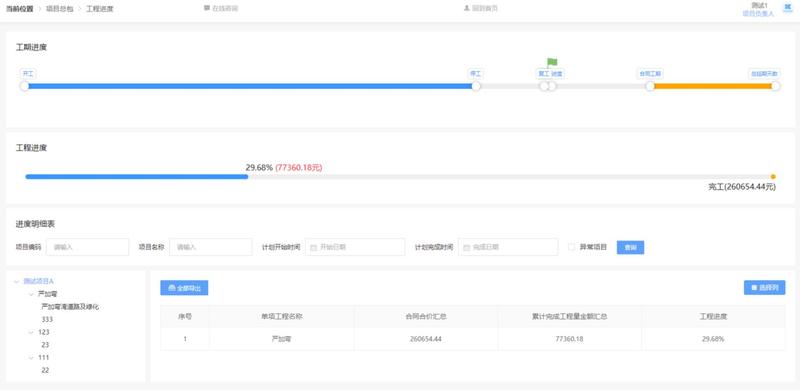Viewport: 800px width, 390px height.
Task: Open the 计划完成时间 end date field
Action: 508,247
